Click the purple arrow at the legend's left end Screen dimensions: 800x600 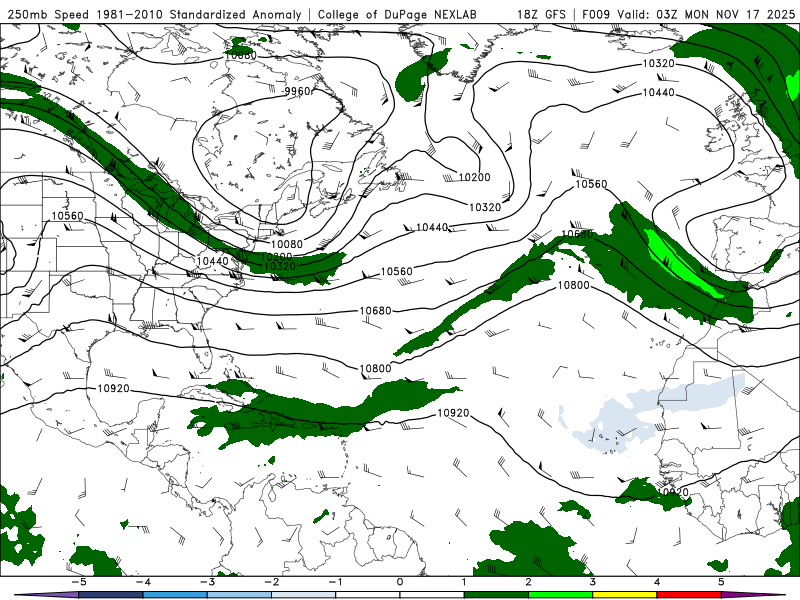pos(47,595)
